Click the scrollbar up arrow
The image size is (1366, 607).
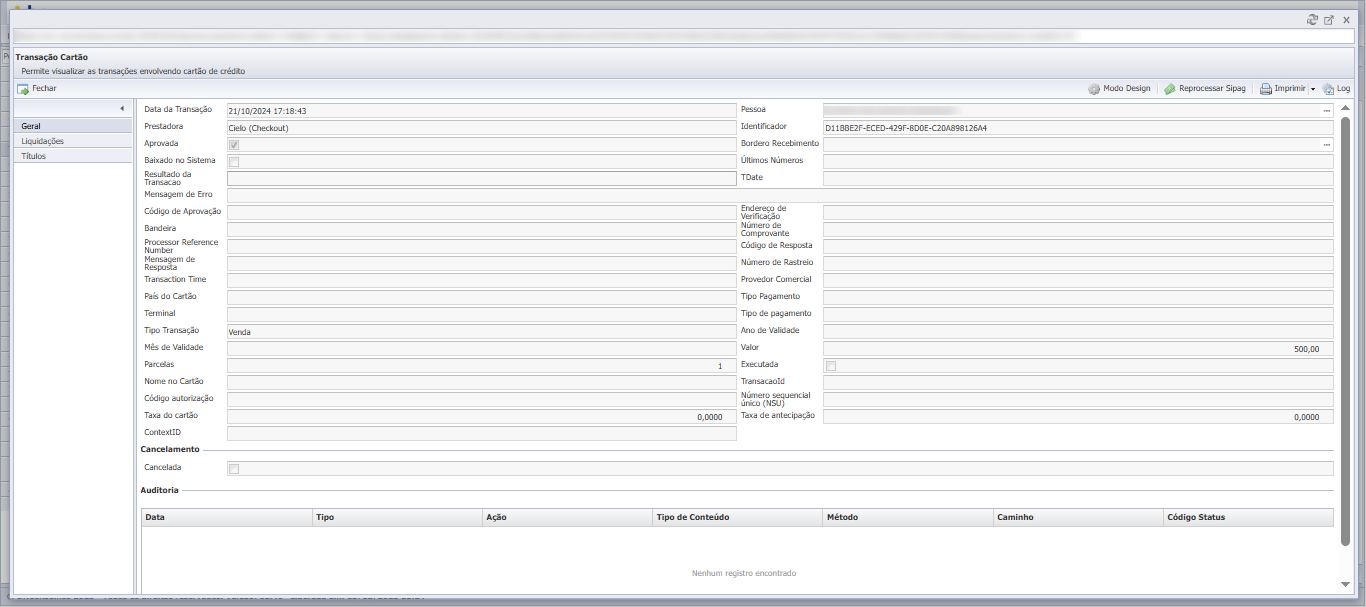1345,108
